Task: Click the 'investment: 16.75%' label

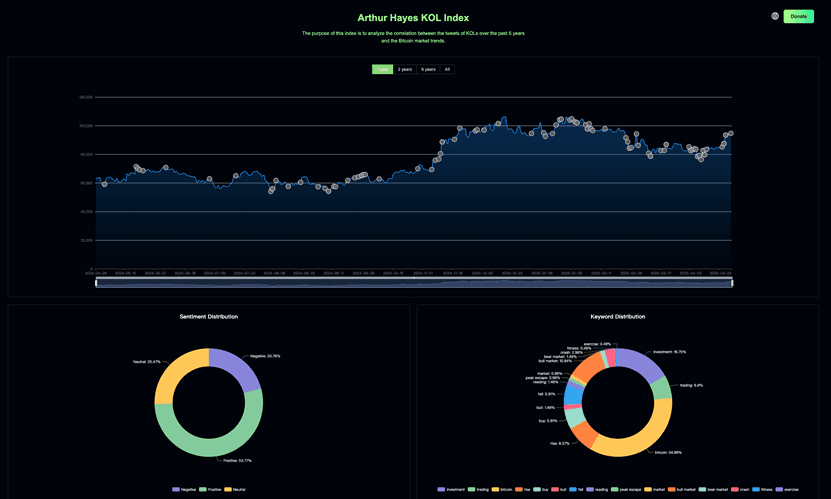Action: pos(669,352)
